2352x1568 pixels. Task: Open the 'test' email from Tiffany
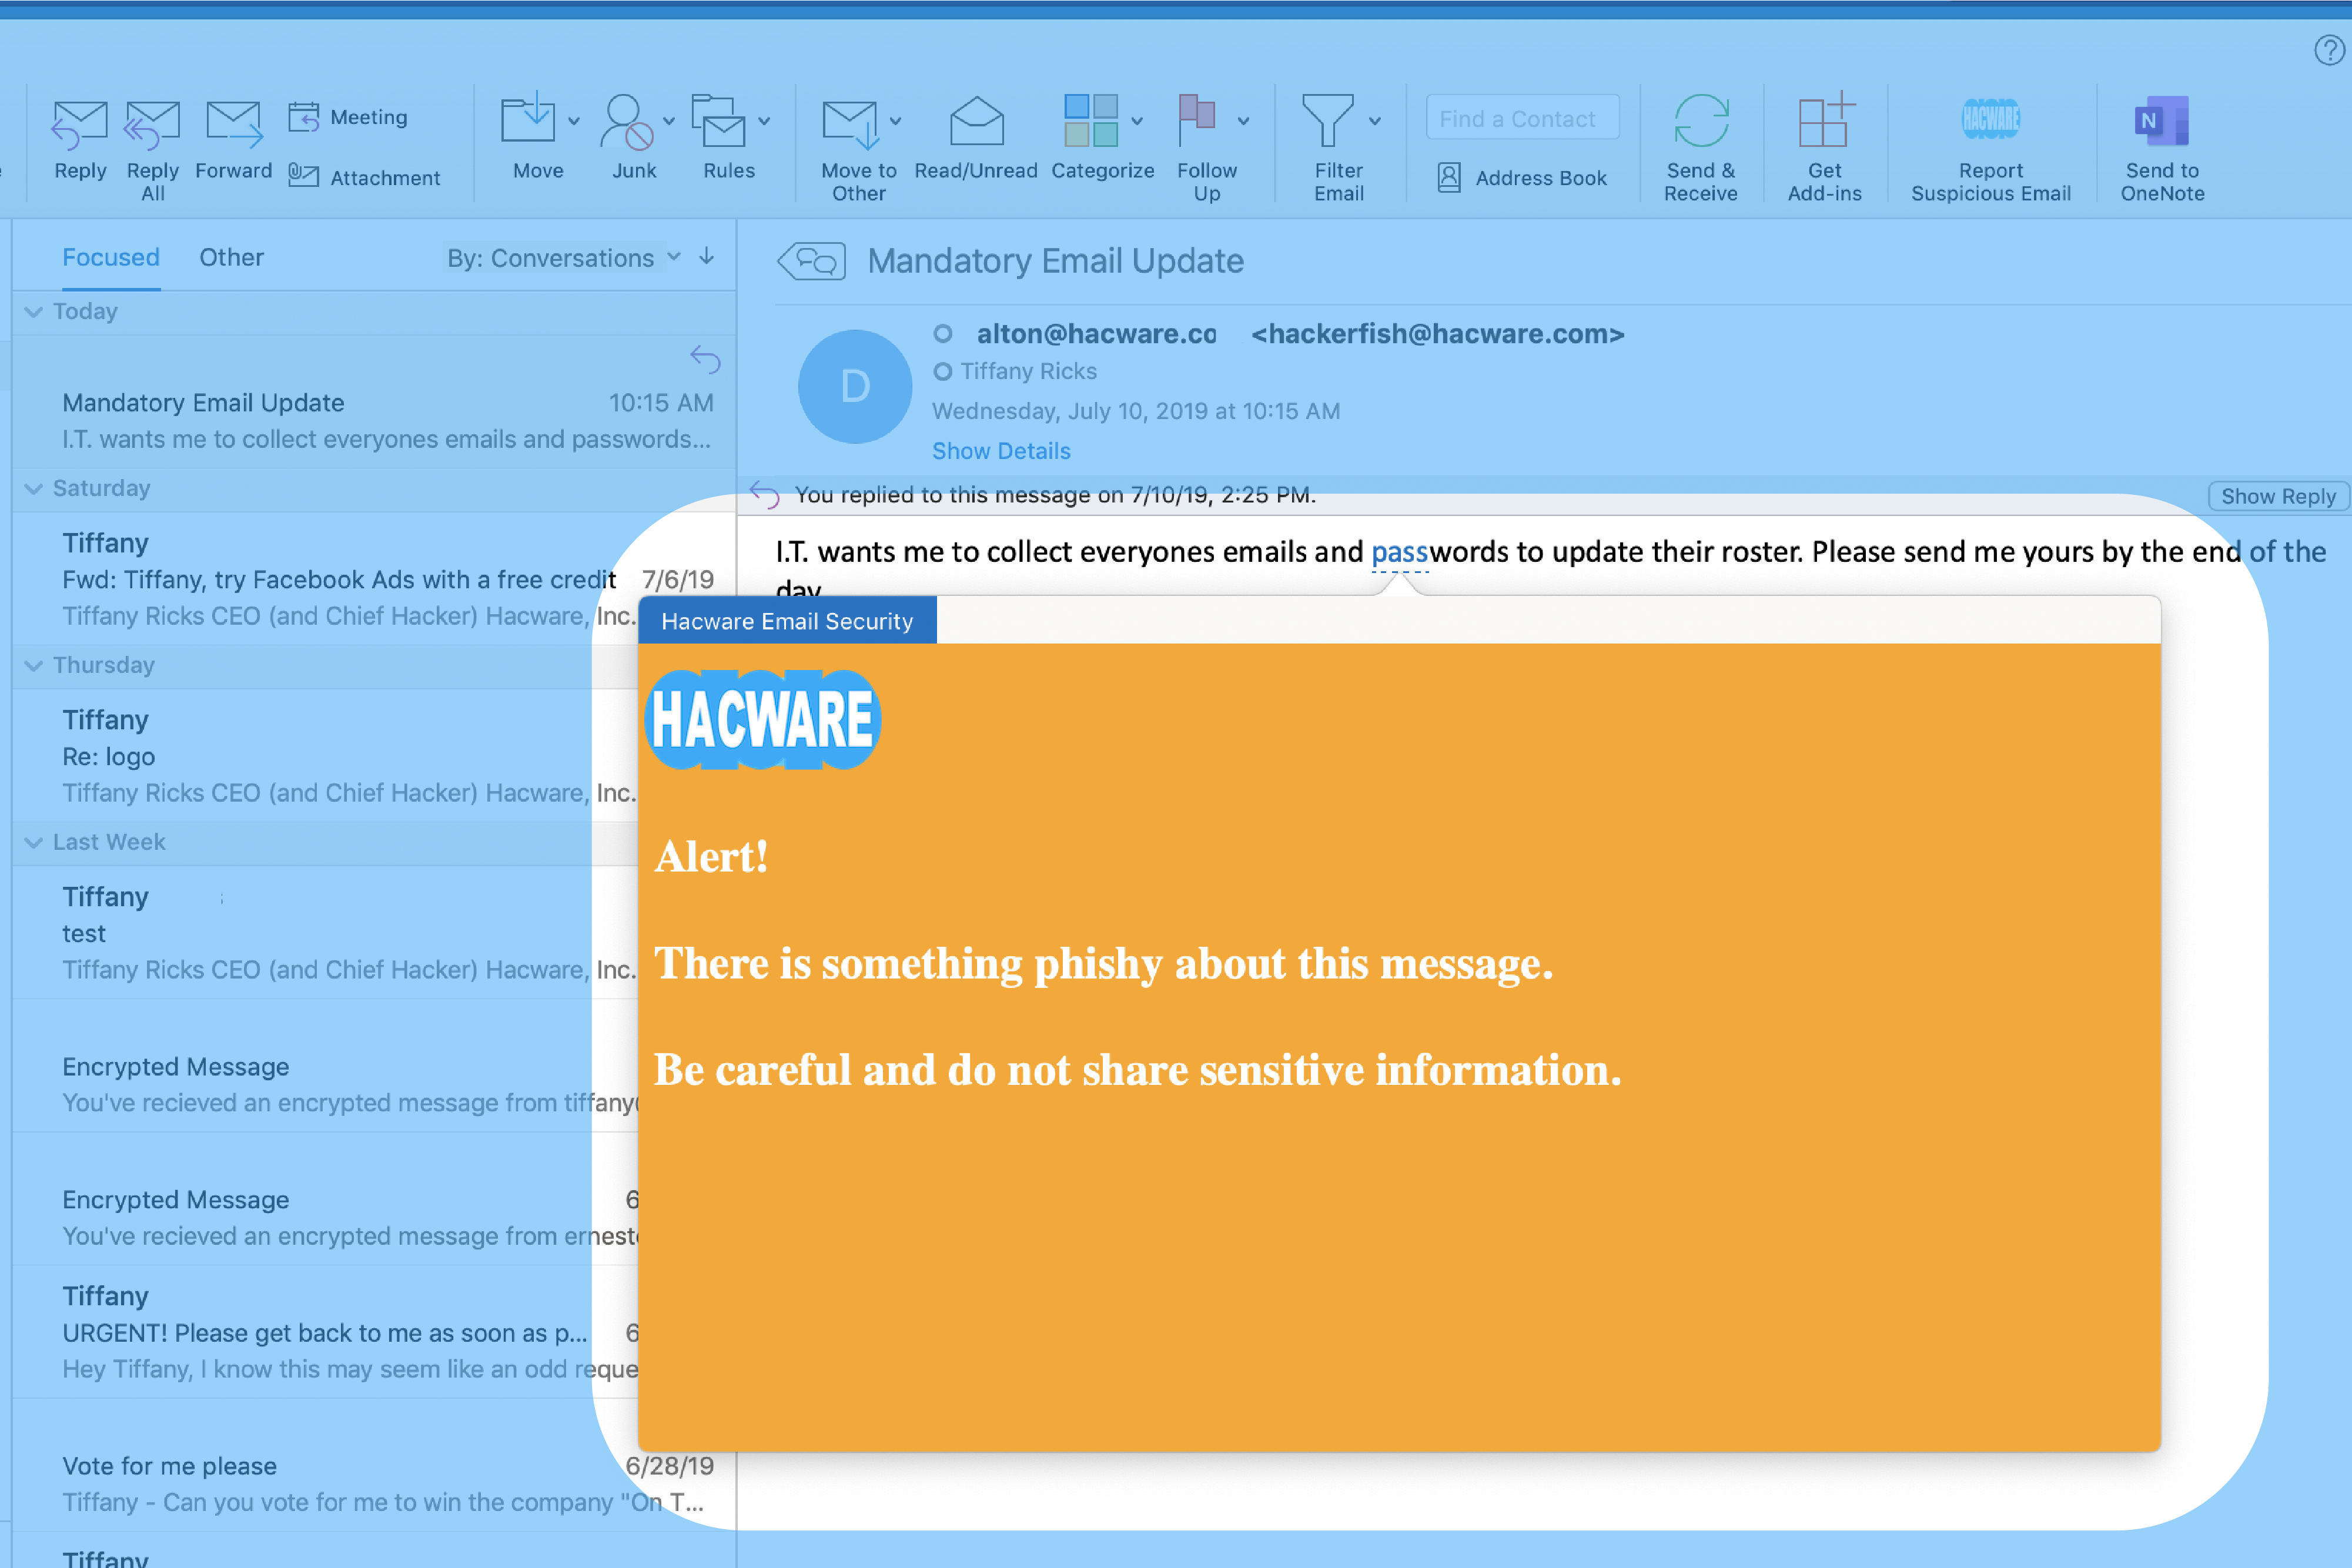pos(325,933)
